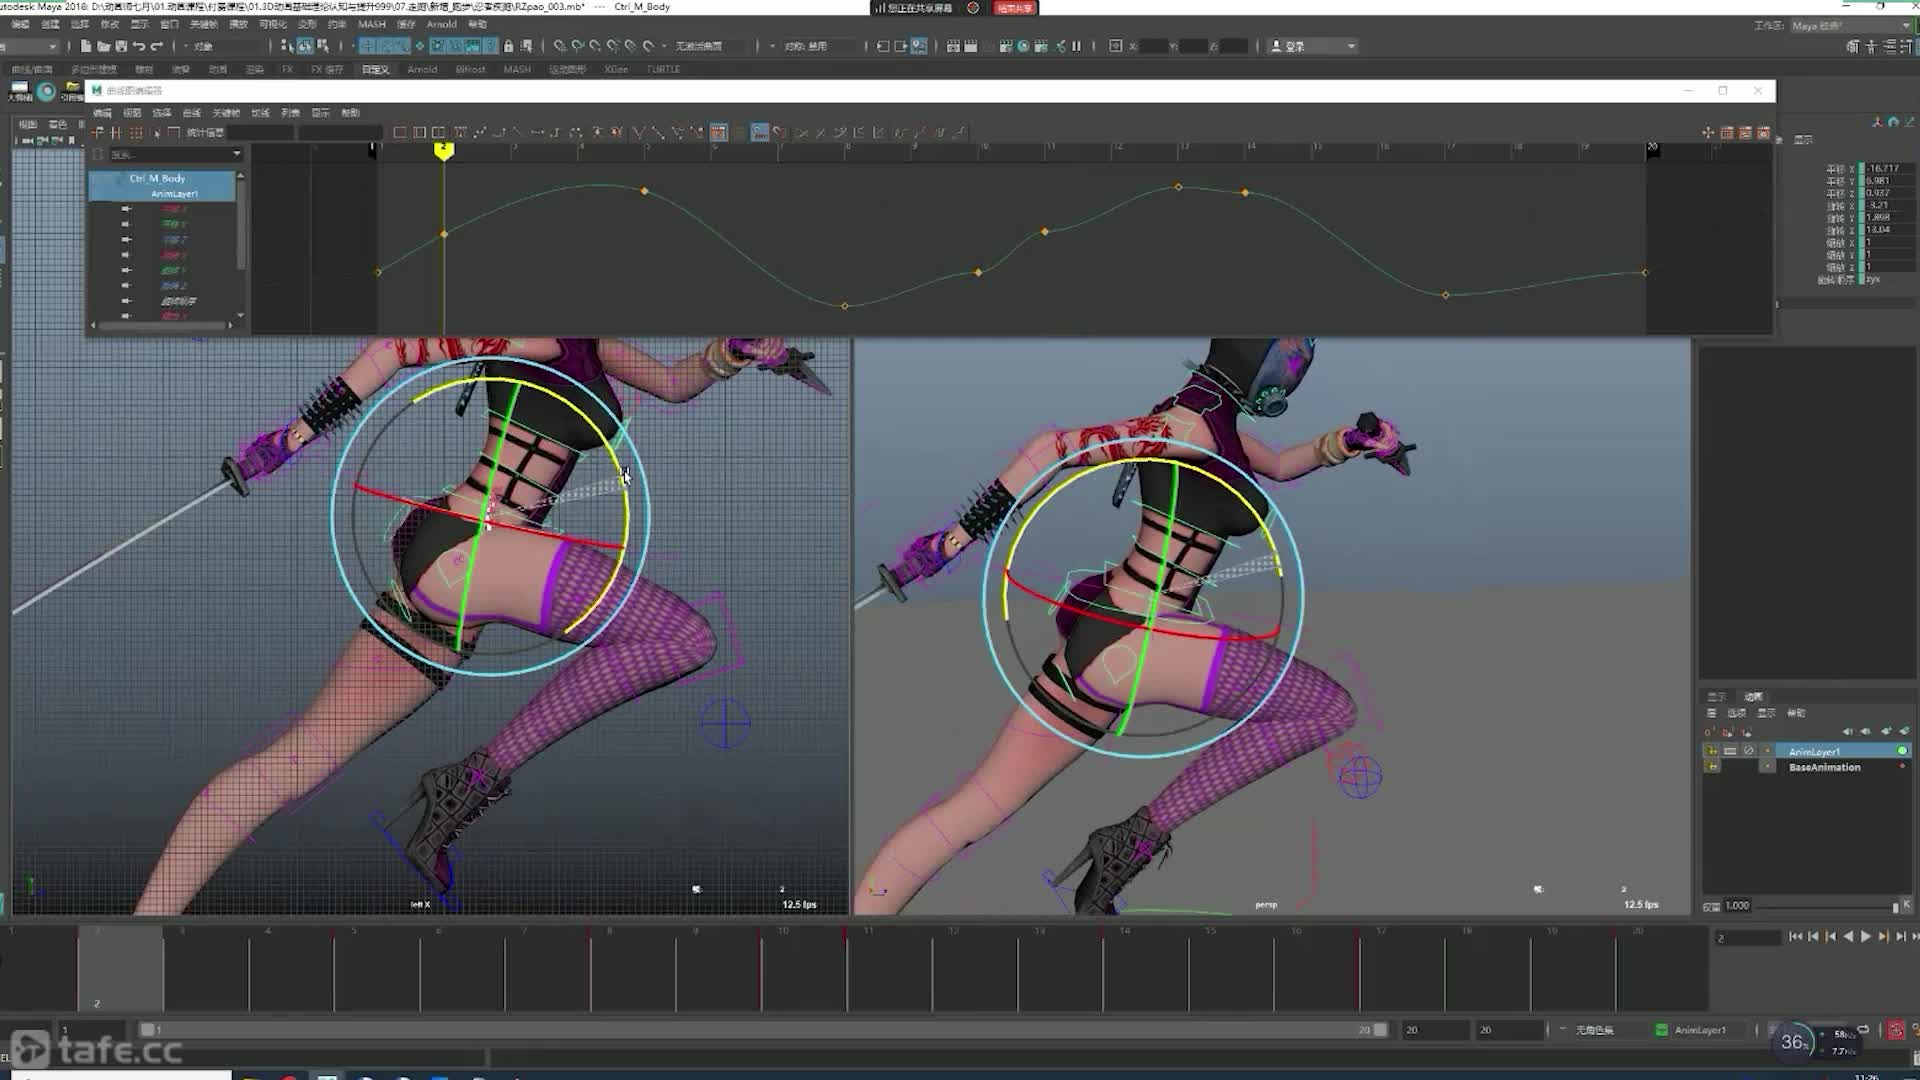Toggle the lock on the BaseAnimation layer

click(x=1712, y=767)
